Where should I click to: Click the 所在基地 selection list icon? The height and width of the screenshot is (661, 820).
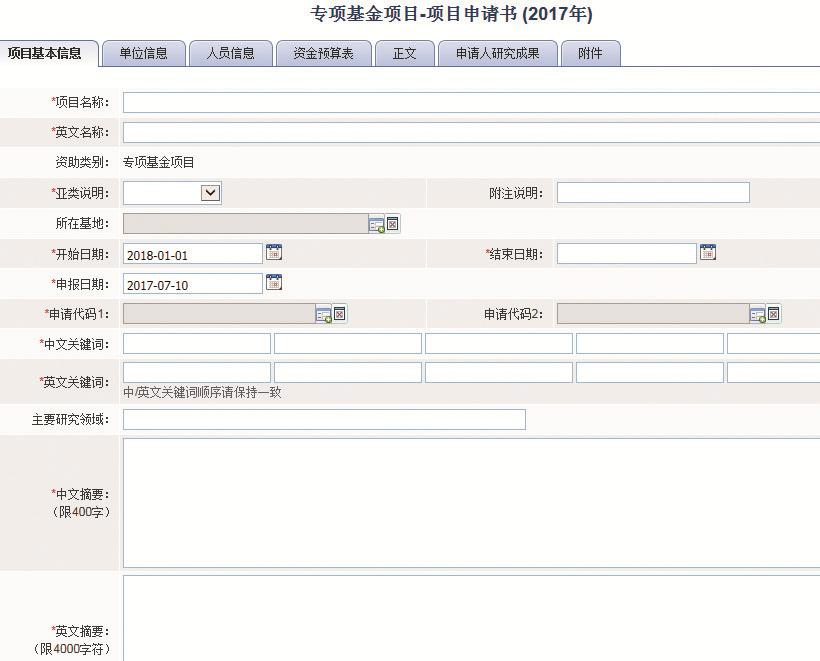click(376, 224)
